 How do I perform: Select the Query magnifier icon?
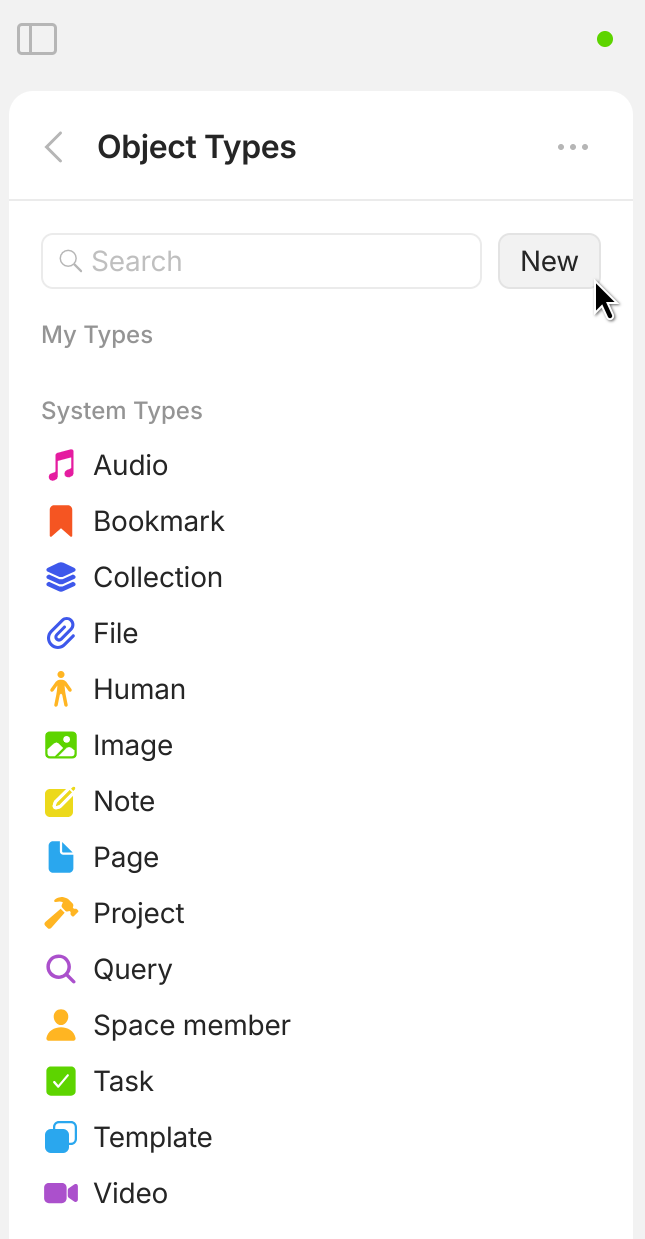(61, 969)
